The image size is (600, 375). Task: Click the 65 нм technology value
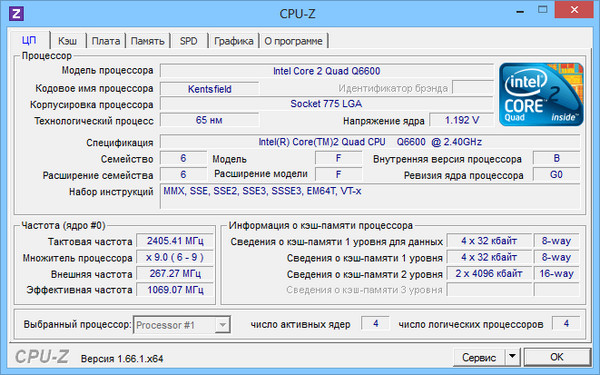click(210, 120)
